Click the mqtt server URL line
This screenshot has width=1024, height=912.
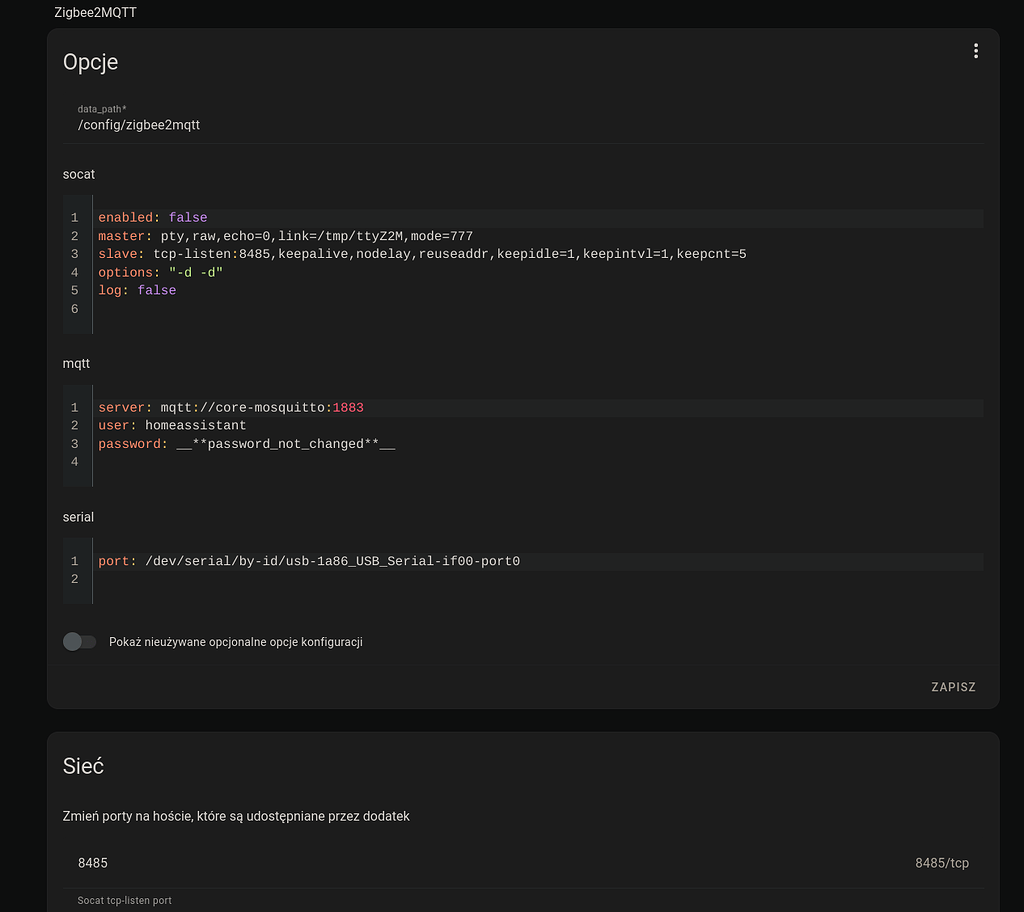(231, 408)
